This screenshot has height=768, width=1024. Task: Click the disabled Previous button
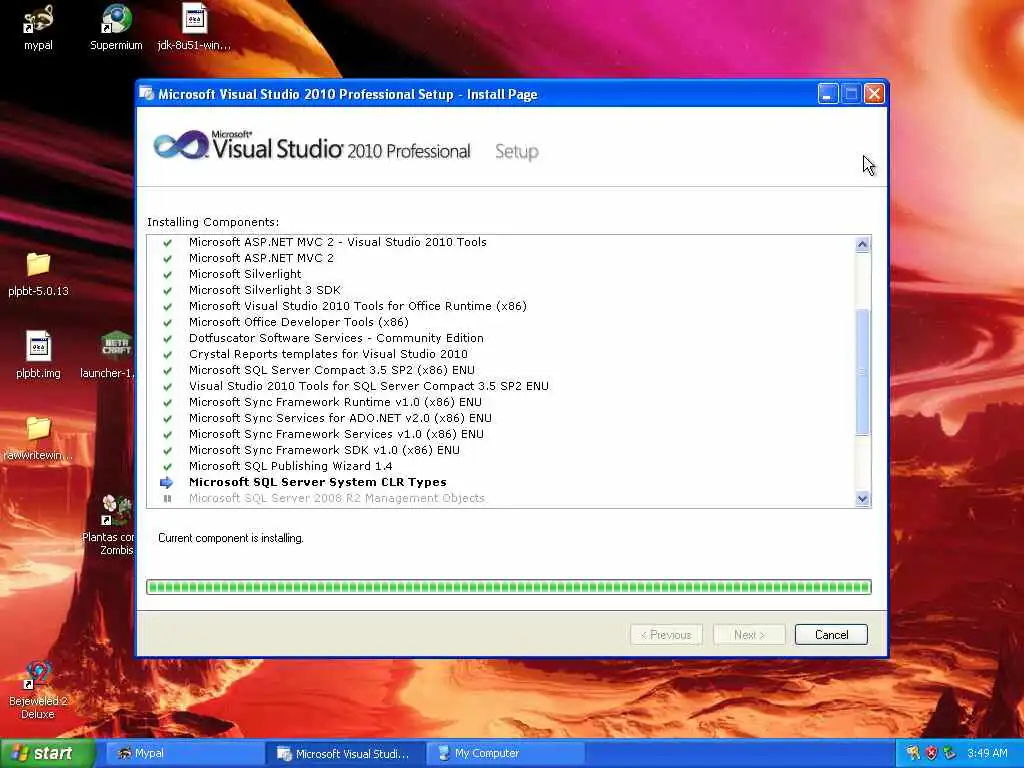(666, 635)
